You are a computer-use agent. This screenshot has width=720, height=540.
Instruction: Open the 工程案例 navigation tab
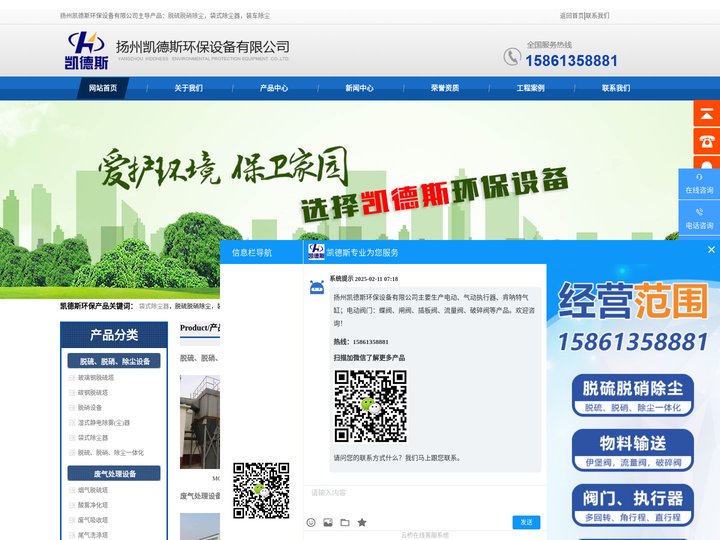coord(530,88)
